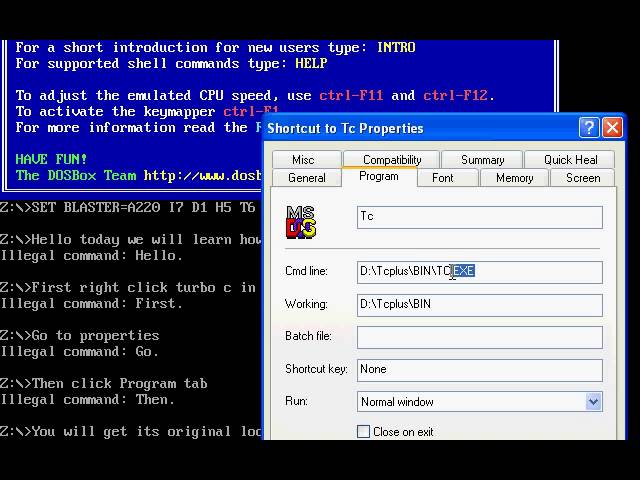Close the Shortcut to Tc Properties dialog
Viewport: 640px width, 480px height.
pyautogui.click(x=613, y=128)
